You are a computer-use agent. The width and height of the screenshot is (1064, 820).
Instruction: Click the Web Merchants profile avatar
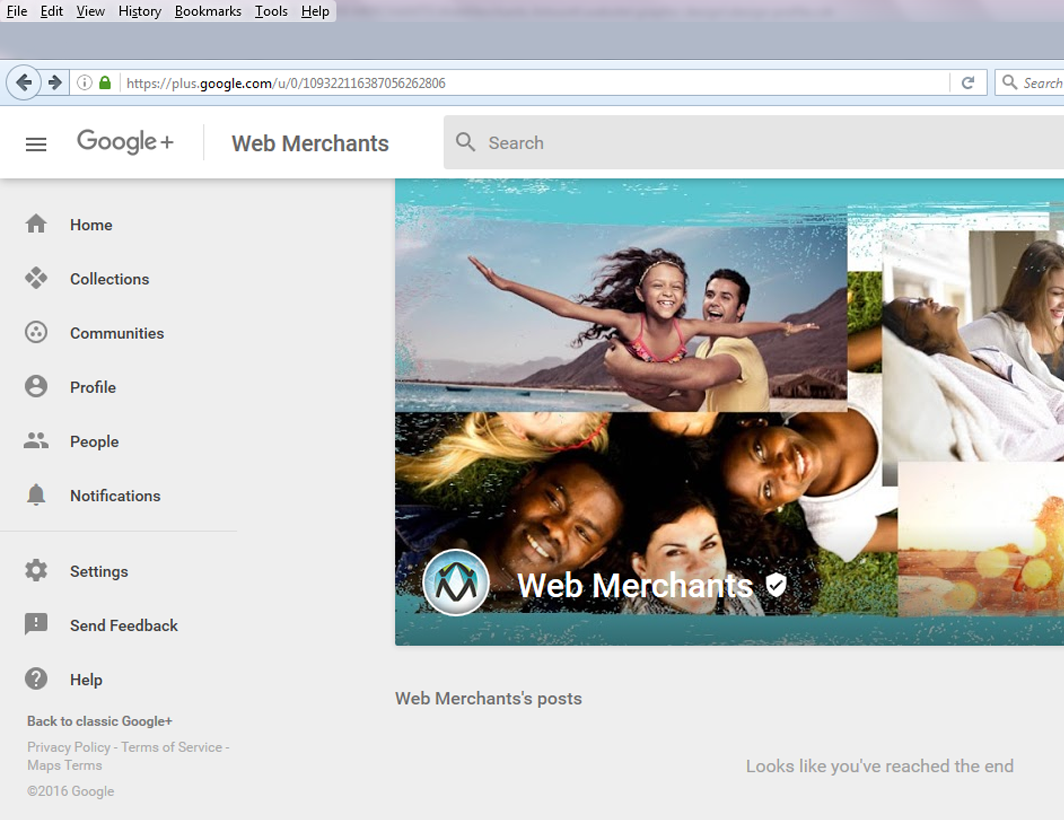[456, 582]
